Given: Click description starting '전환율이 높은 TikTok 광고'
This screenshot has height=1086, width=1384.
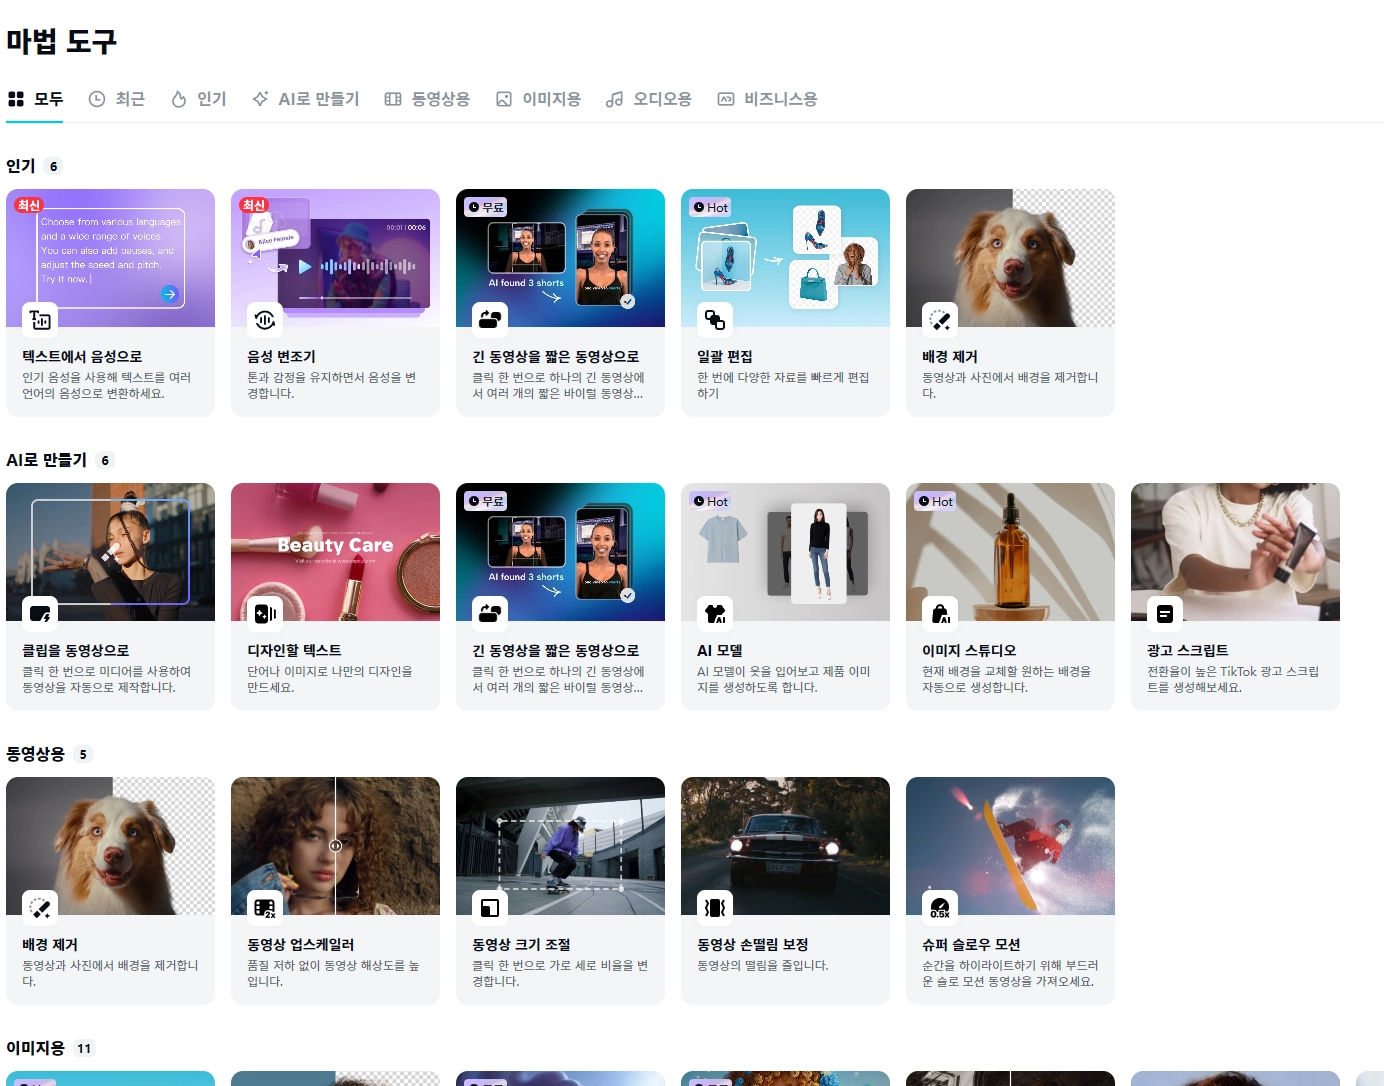Looking at the screenshot, I should coord(1233,679).
